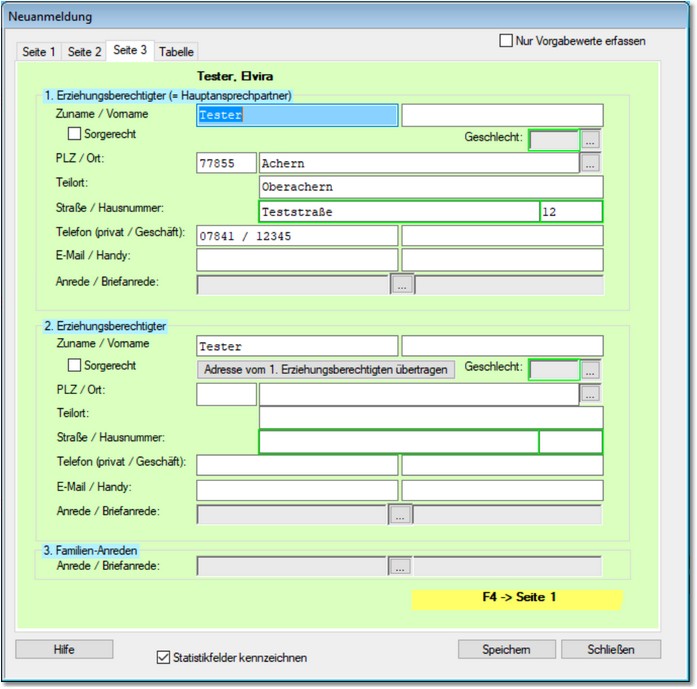Open Familien-Anreden Anrede picker button
The width and height of the screenshot is (697, 689).
click(400, 567)
